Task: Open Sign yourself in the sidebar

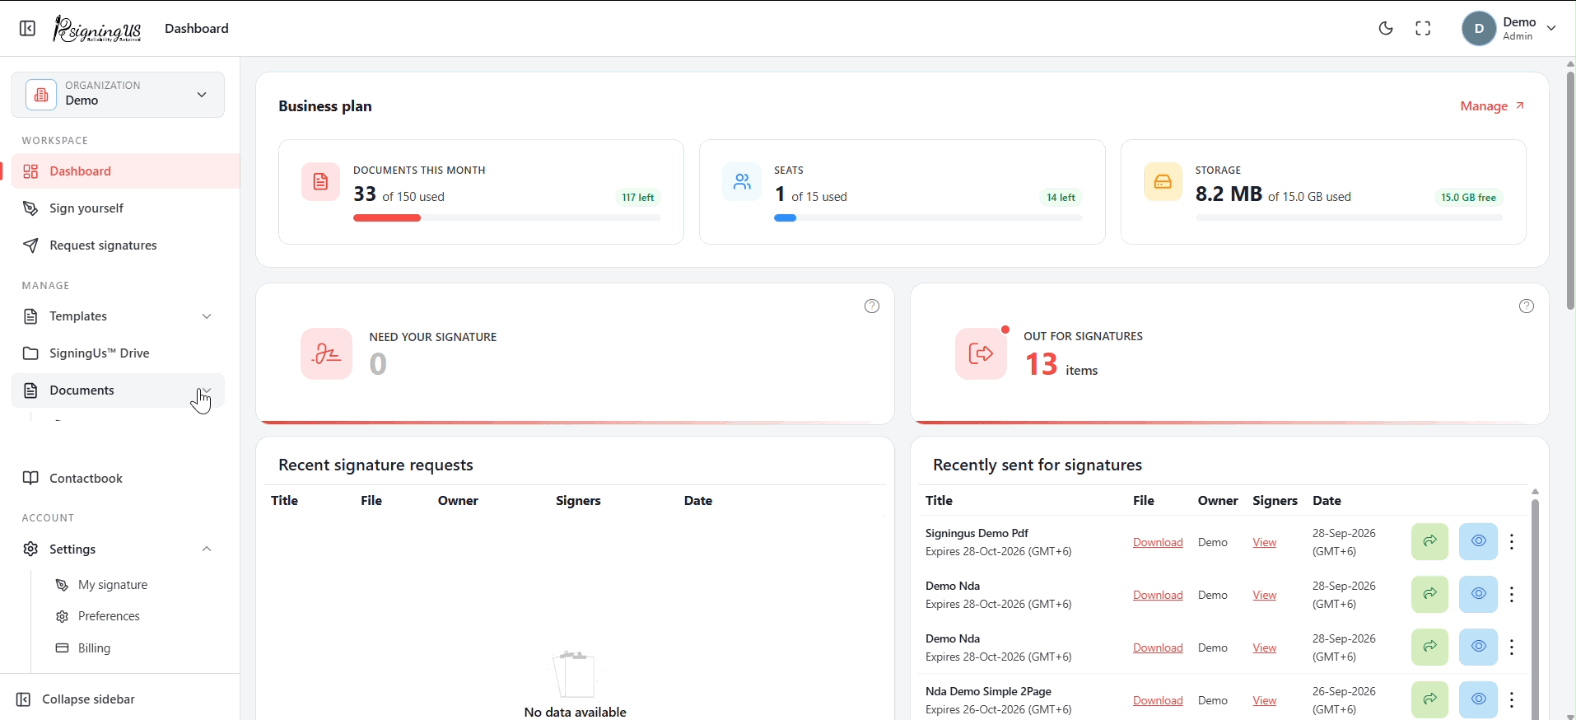Action: coord(118,208)
